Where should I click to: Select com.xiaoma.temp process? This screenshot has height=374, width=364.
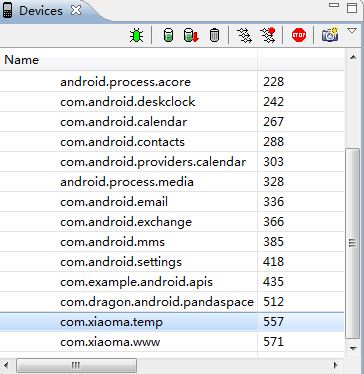tap(111, 322)
